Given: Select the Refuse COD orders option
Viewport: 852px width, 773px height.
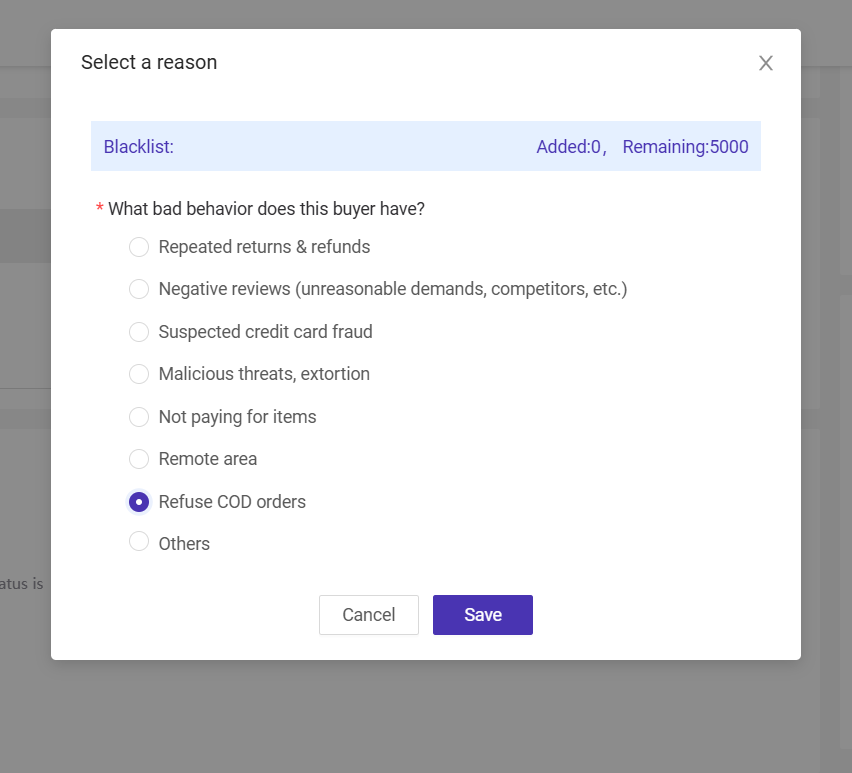Looking at the screenshot, I should (x=139, y=501).
